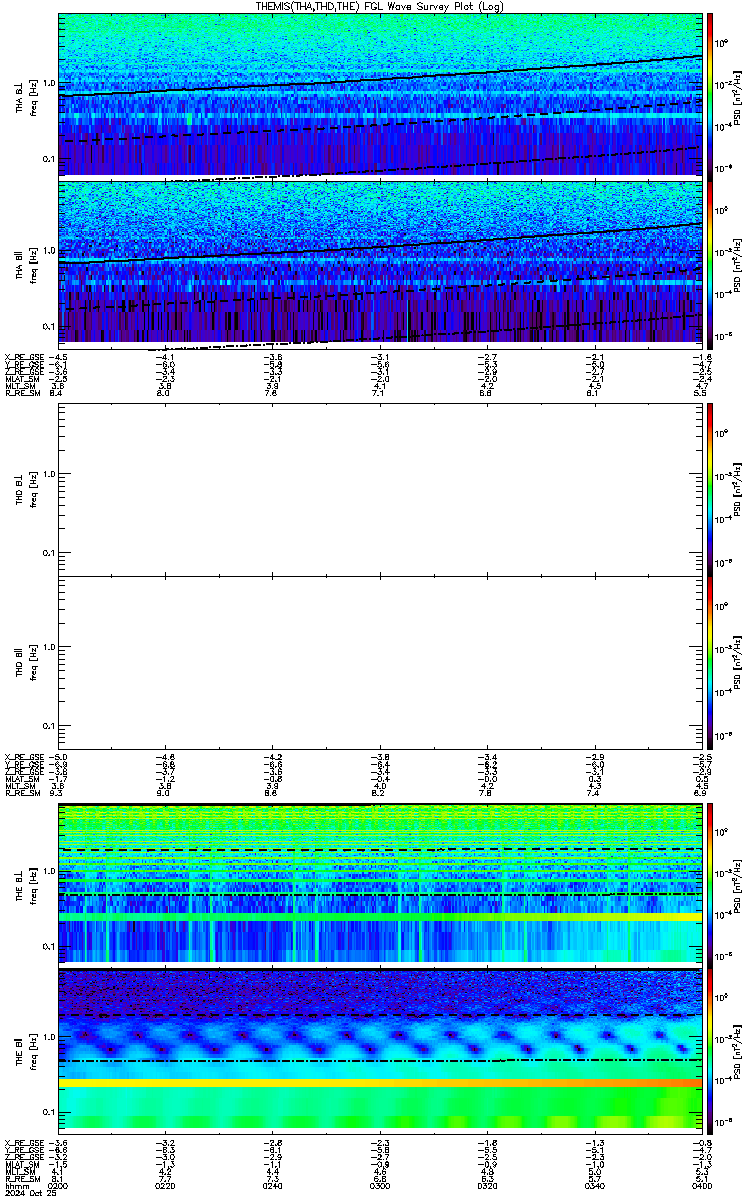Click the 'R_RE_SM' row label under the THD panels
The height and width of the screenshot is (1200, 750).
[x=21, y=792]
